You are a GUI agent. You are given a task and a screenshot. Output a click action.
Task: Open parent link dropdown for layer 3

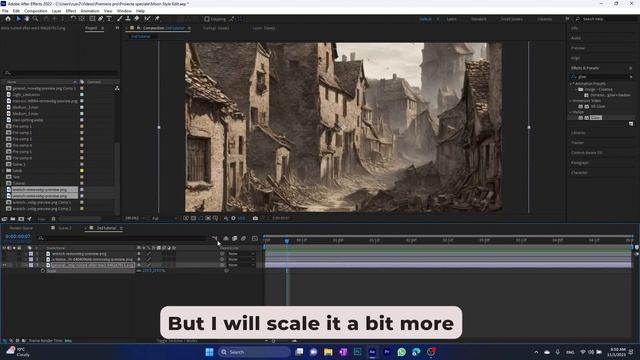[241, 265]
